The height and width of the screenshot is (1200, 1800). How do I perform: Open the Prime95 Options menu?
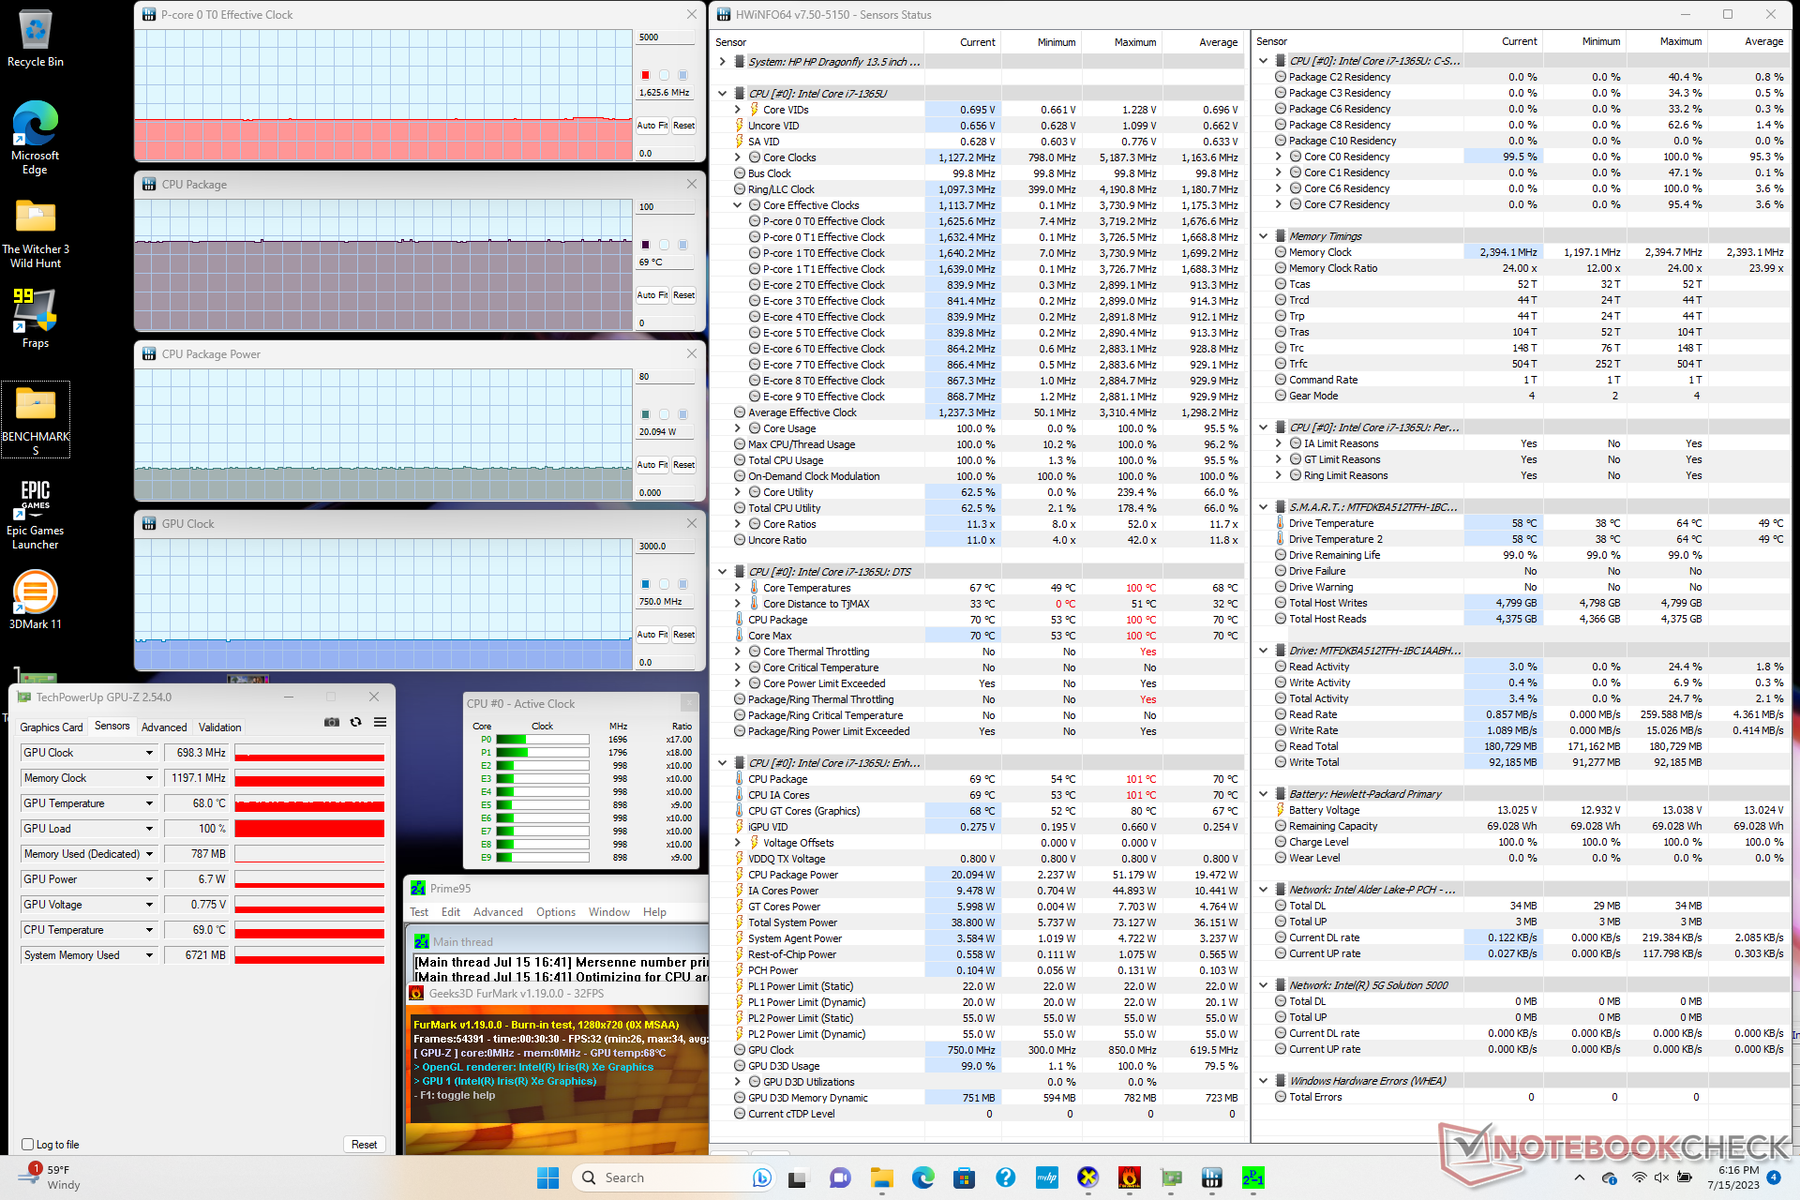click(555, 912)
